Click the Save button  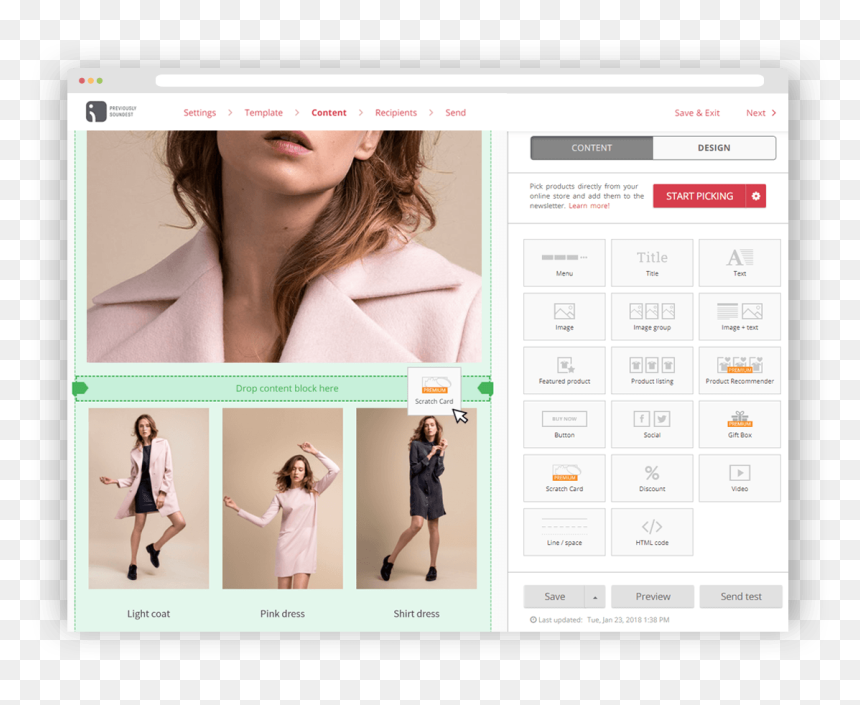click(x=555, y=596)
